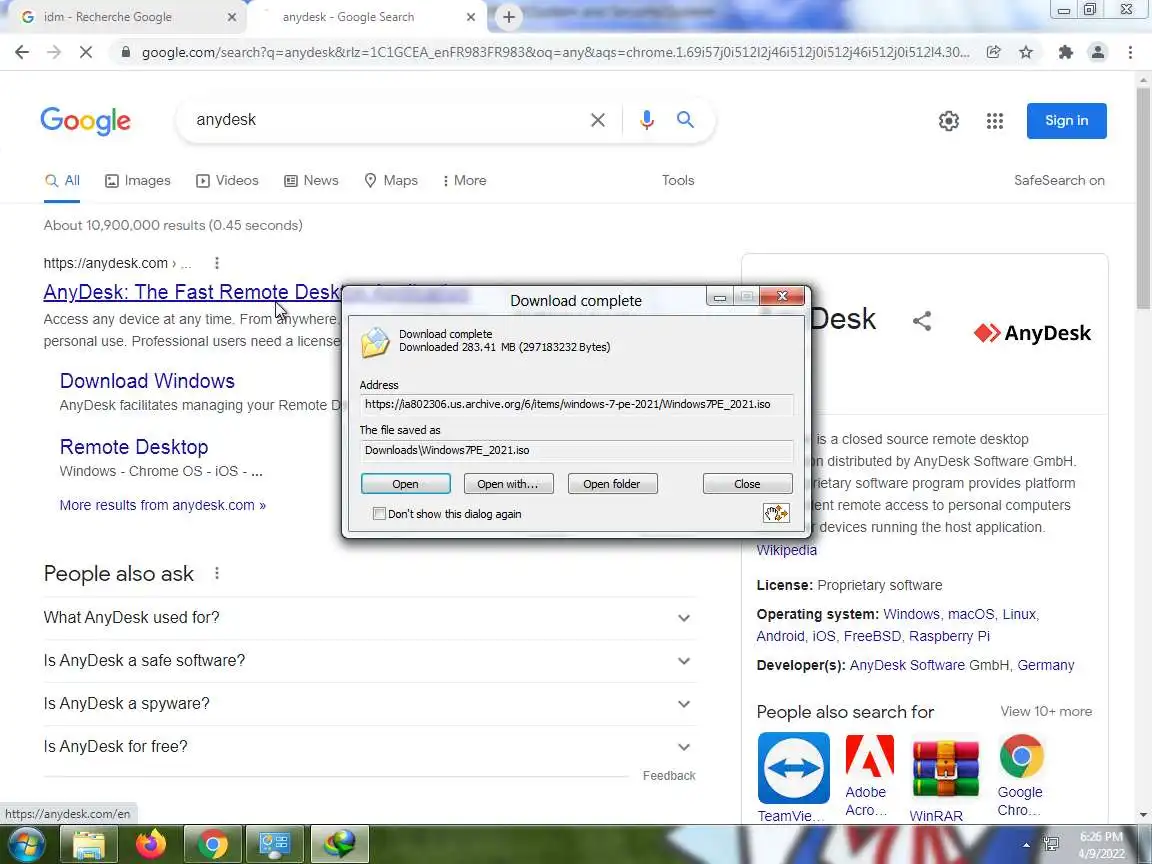Click the Chrome address bar URL
The width and height of the screenshot is (1152, 864).
click(x=555, y=52)
